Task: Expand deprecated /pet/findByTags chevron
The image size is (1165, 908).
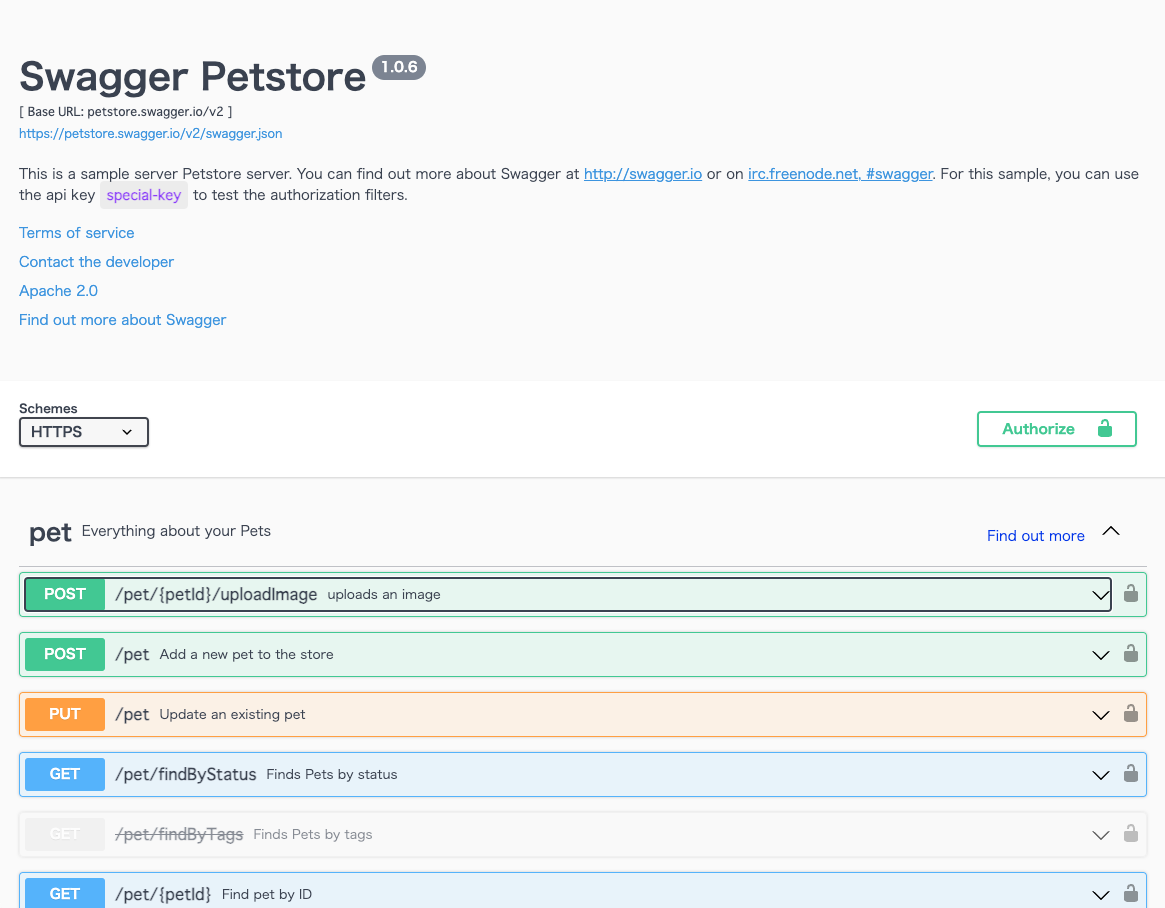Action: tap(1100, 836)
